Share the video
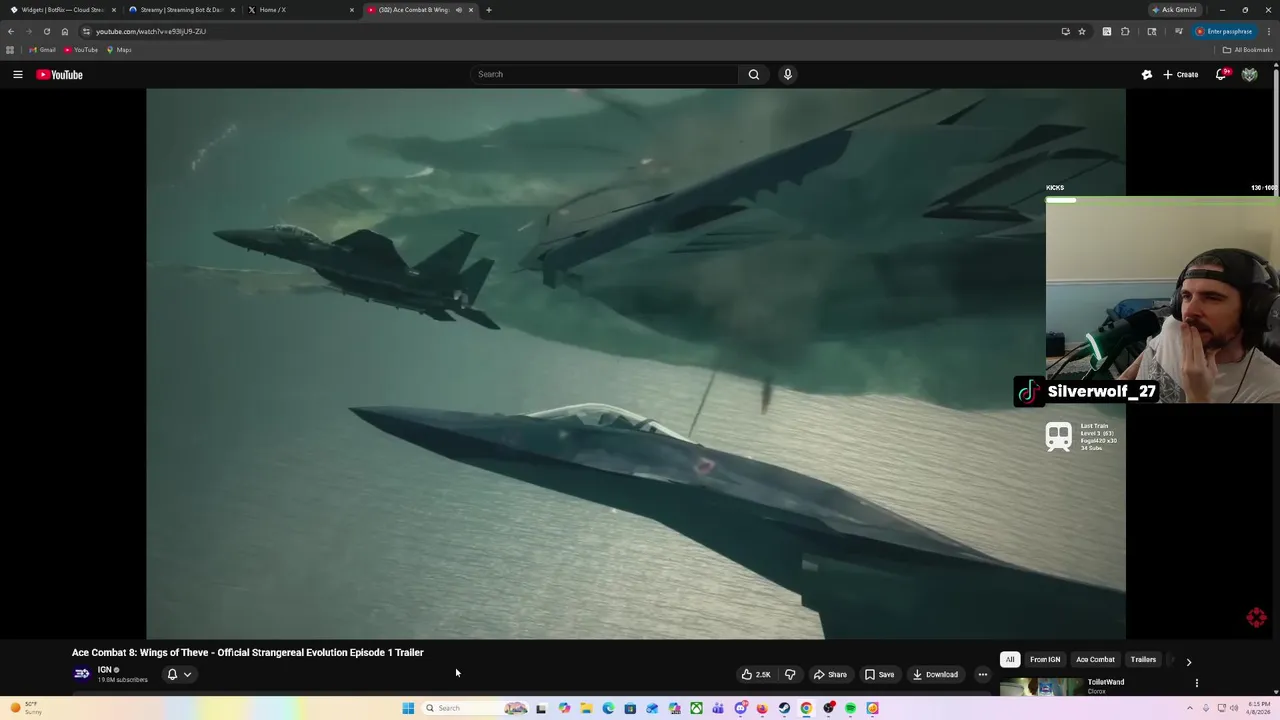Image resolution: width=1280 pixels, height=720 pixels. click(830, 674)
